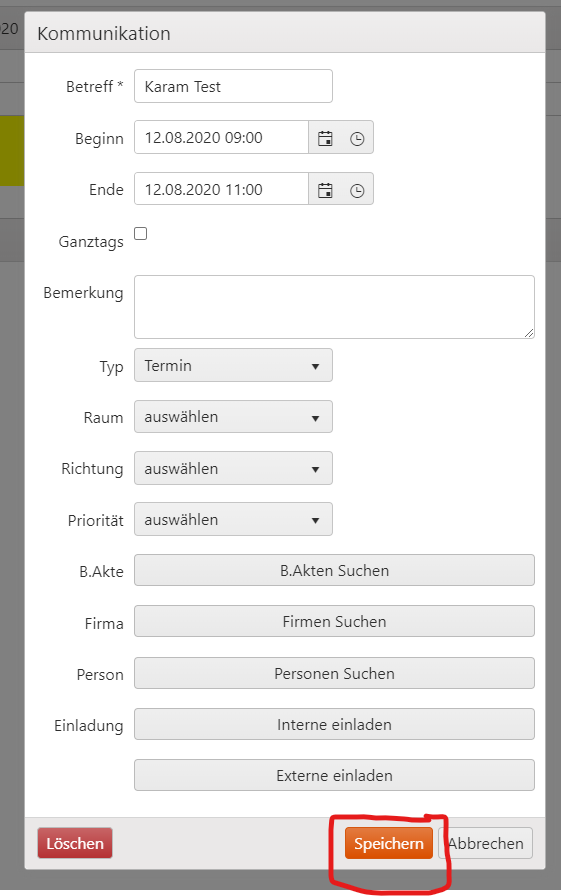
Task: Cancel the dialog with Abbrechen
Action: pyautogui.click(x=486, y=843)
